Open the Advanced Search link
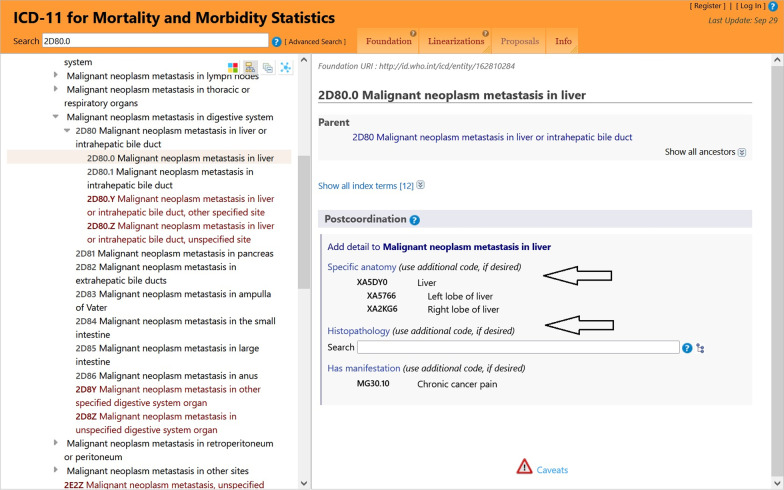 click(316, 42)
